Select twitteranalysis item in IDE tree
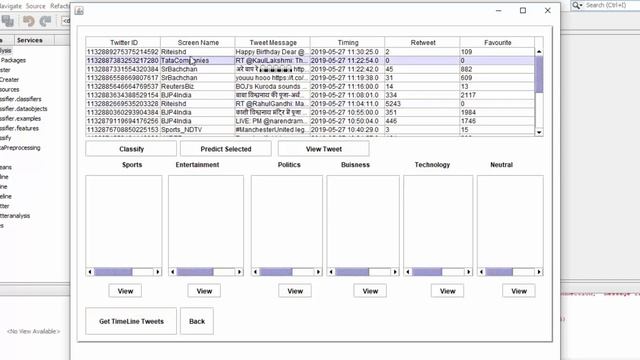Image resolution: width=640 pixels, height=360 pixels. pyautogui.click(x=15, y=216)
